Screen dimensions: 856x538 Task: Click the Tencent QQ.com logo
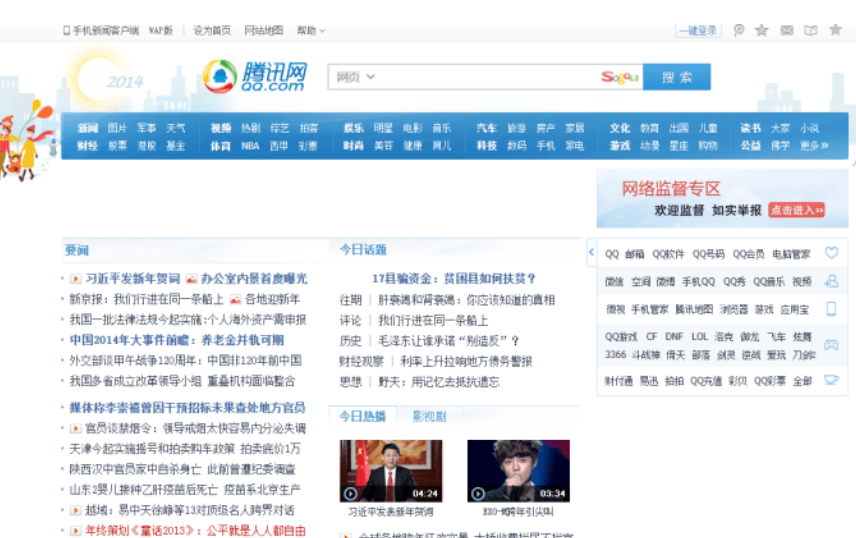[254, 76]
